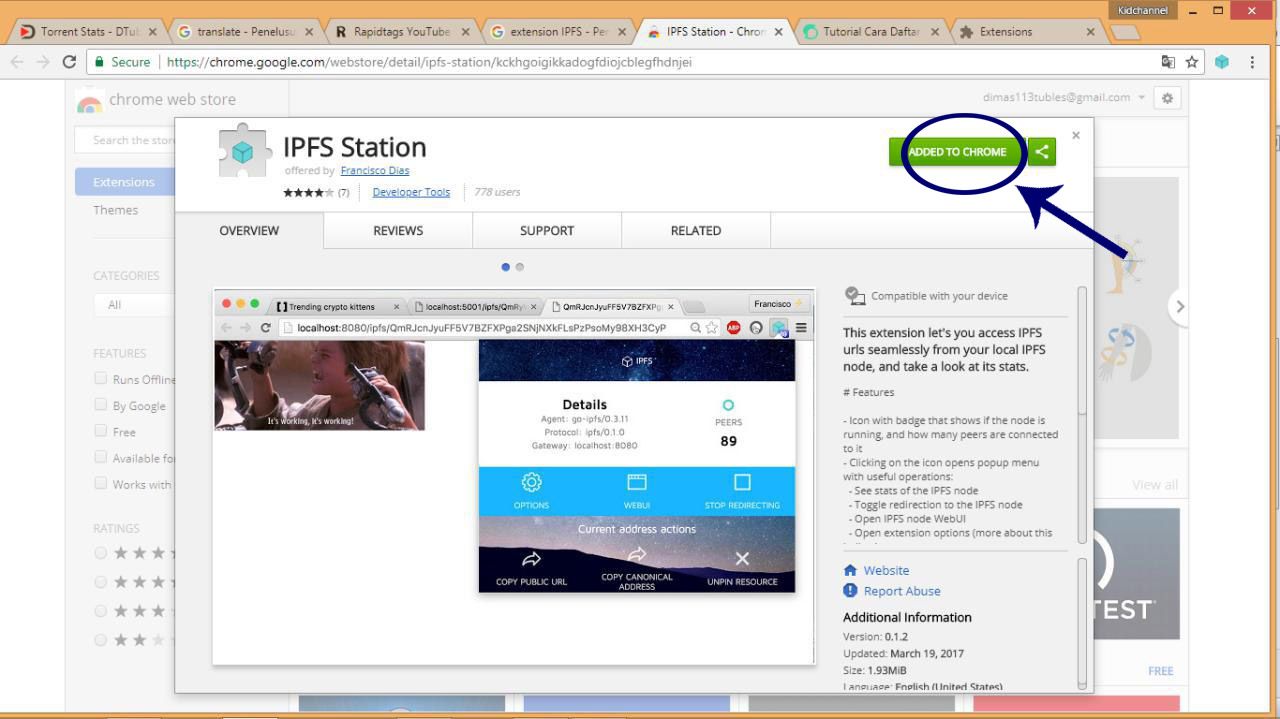The width and height of the screenshot is (1280, 719).
Task: Click the Version 0.1.2 text
Action: [x=876, y=637]
